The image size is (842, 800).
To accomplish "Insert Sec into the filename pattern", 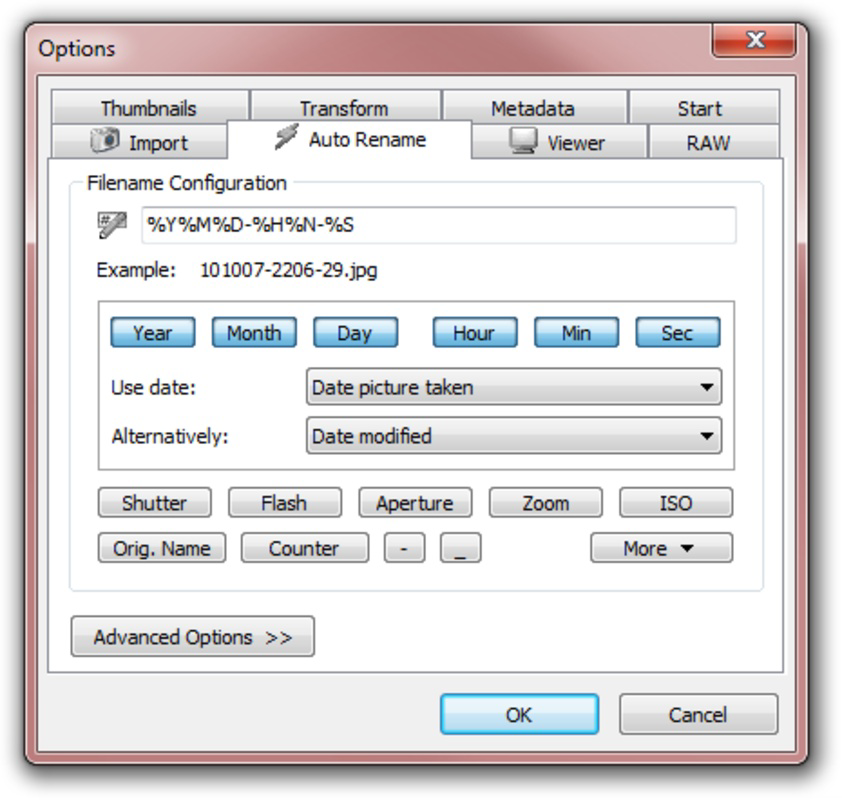I will (x=678, y=332).
